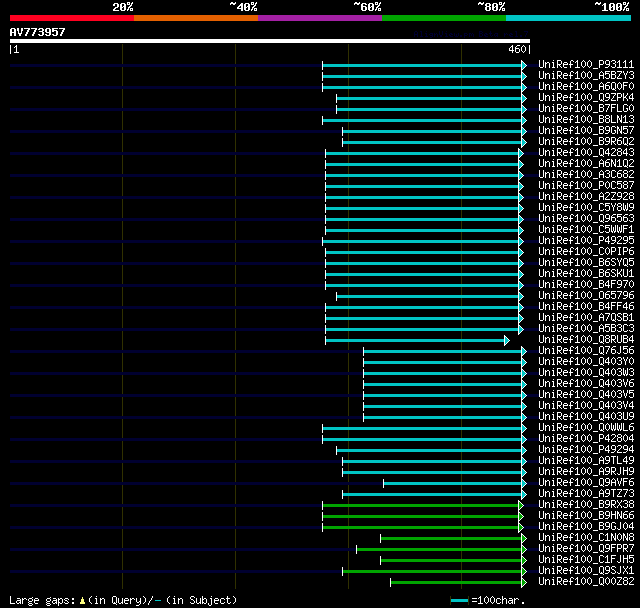Open the UniRef100_A6Q0F0 entry
Viewport: 640px width, 608px height.
586,87
